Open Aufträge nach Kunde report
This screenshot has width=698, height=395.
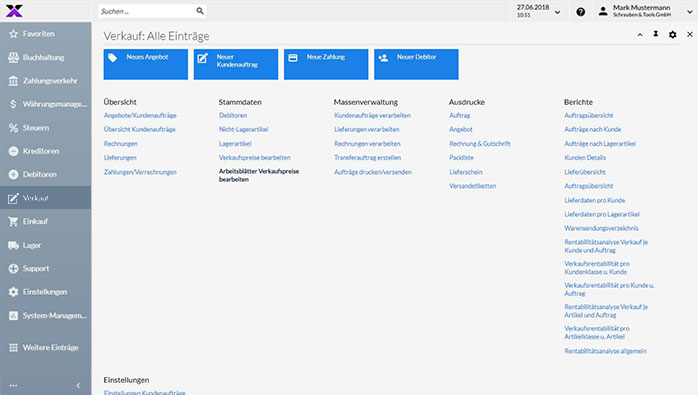[x=592, y=129]
